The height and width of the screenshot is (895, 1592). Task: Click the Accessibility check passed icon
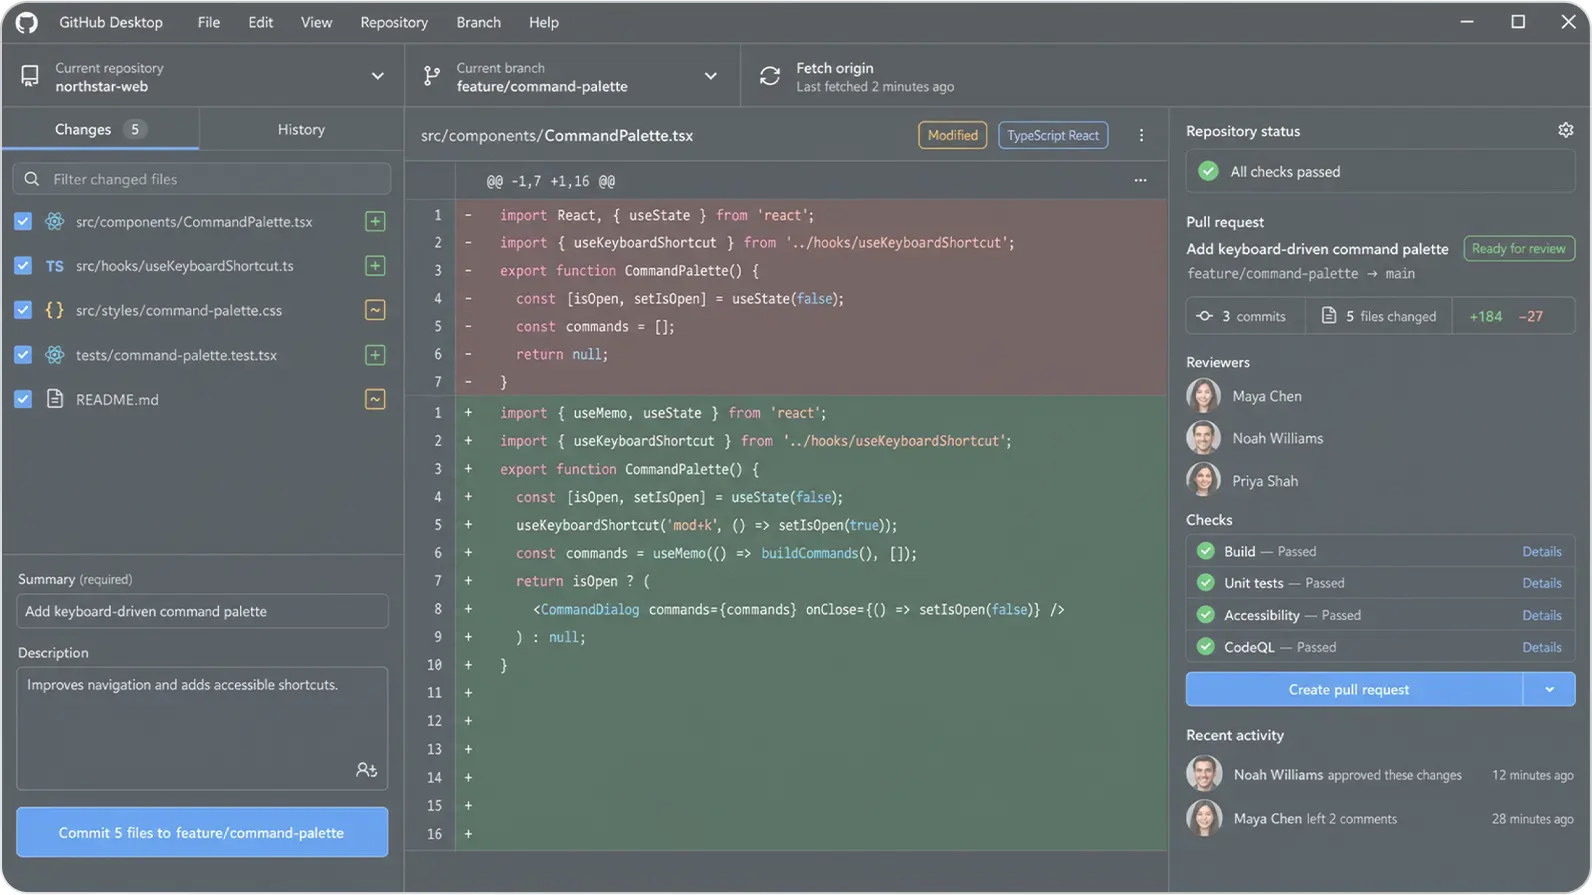tap(1206, 615)
